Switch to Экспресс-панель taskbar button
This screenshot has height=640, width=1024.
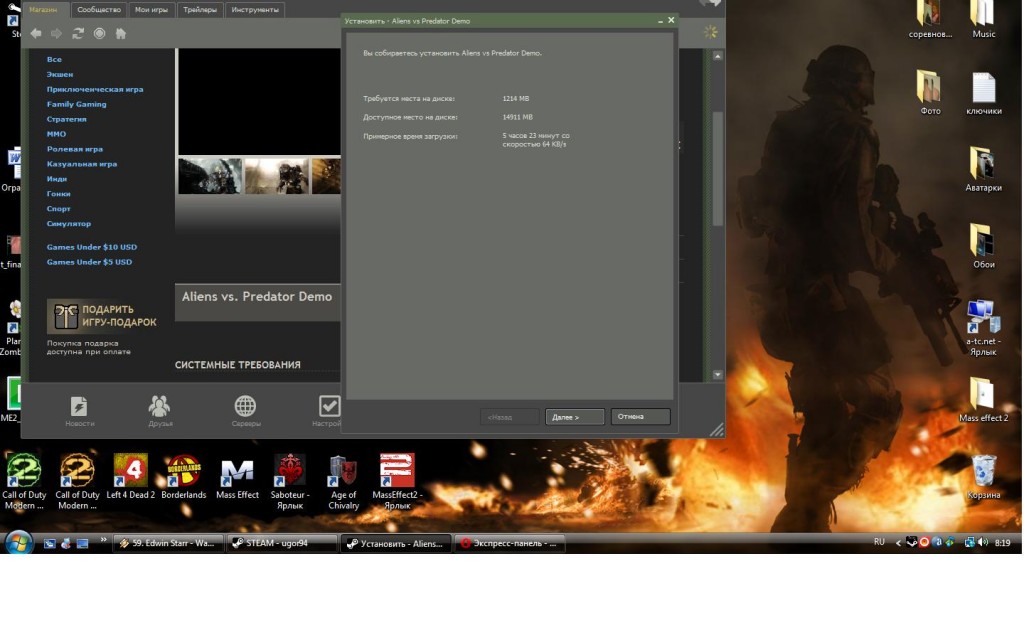click(x=509, y=543)
